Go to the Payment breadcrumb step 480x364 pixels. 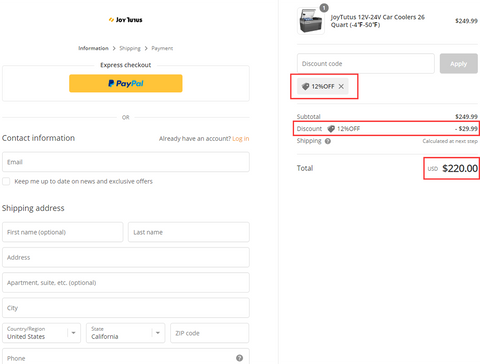162,48
